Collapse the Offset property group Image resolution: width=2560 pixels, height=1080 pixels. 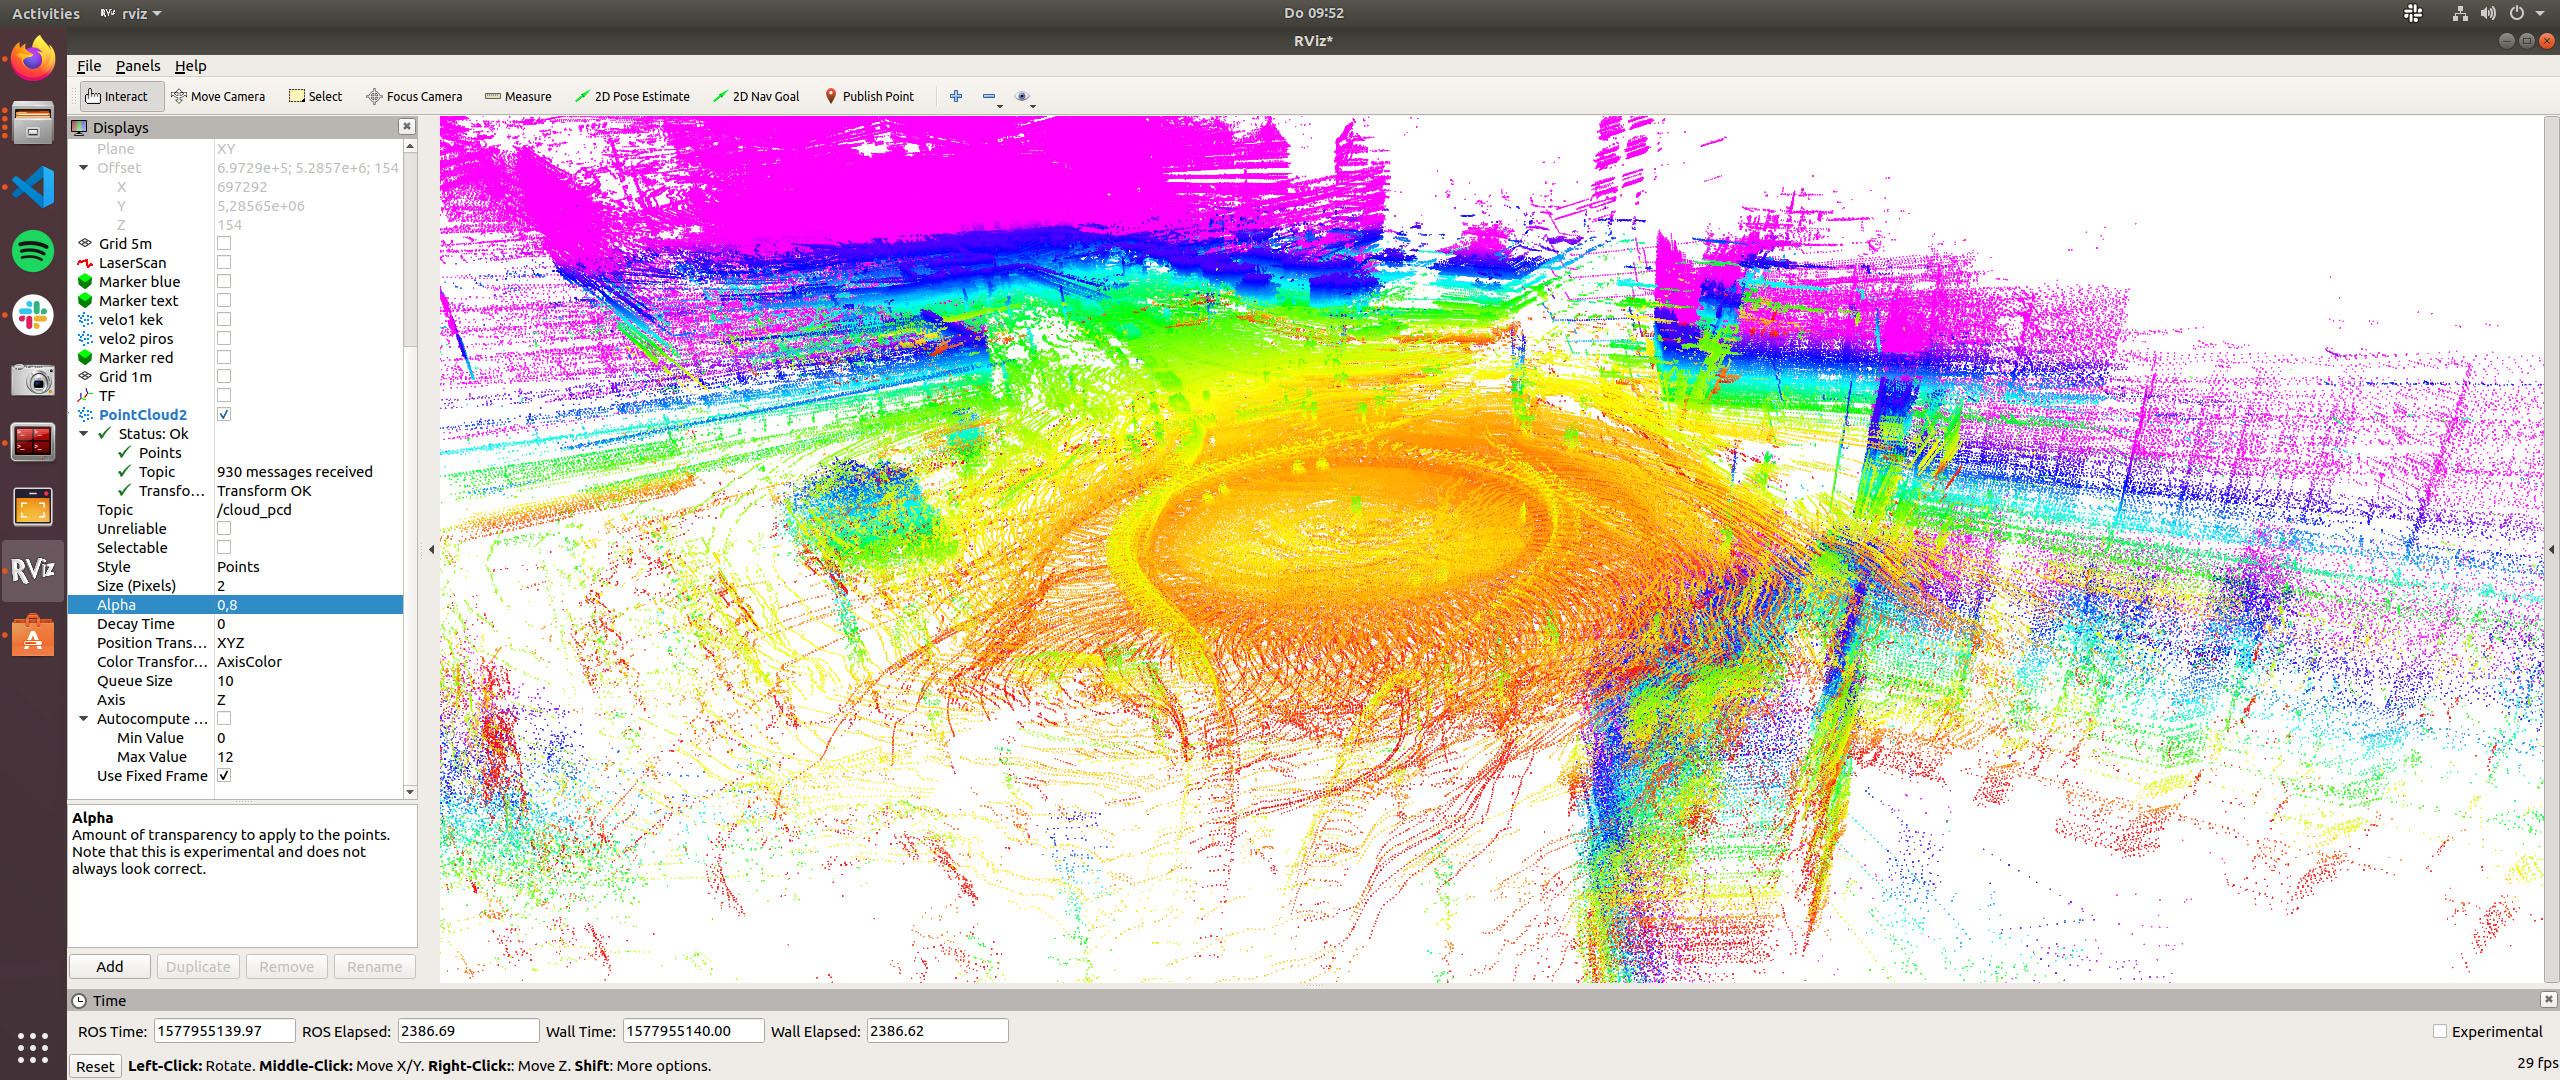[x=84, y=168]
